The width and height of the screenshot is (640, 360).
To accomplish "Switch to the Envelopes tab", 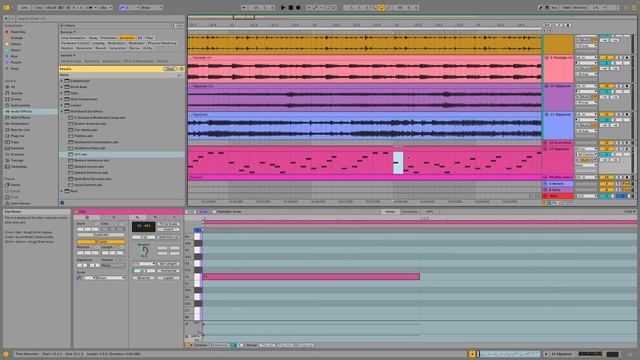I will pos(409,211).
